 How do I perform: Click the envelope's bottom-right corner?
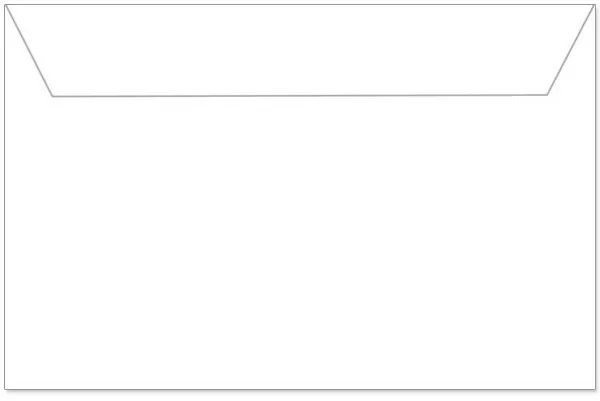click(x=595, y=390)
